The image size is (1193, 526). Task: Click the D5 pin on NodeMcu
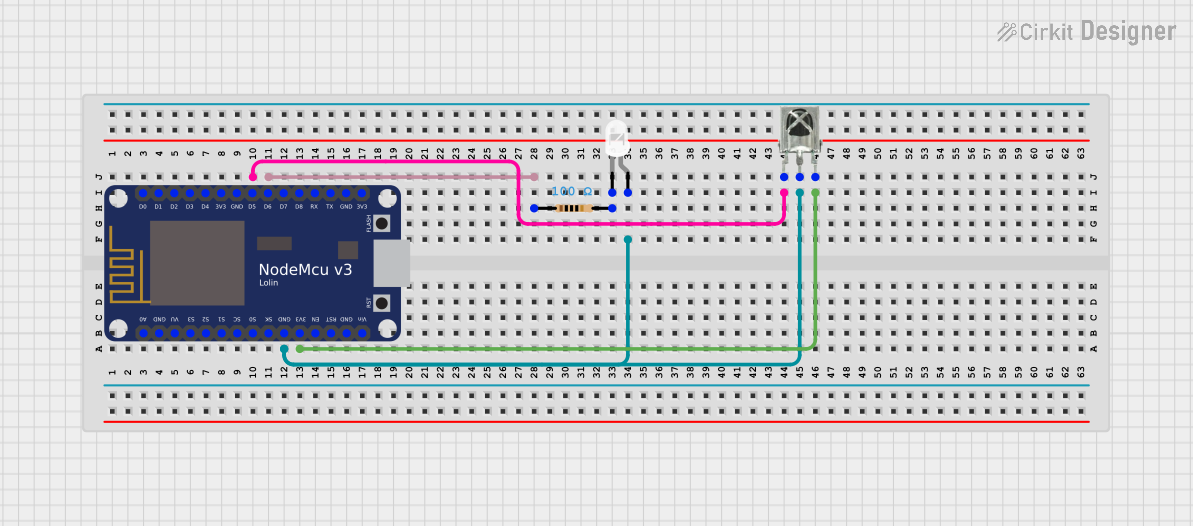252,193
